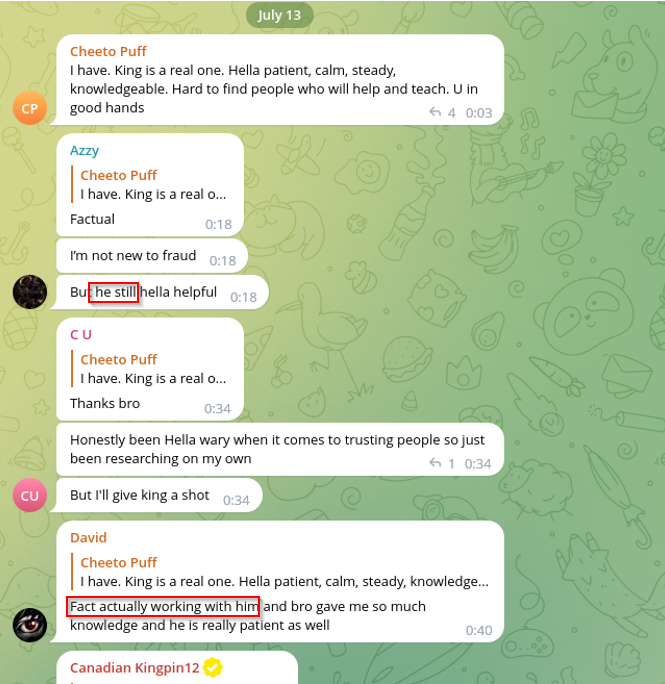
Task: Click the July 13 date badge
Action: [x=279, y=15]
